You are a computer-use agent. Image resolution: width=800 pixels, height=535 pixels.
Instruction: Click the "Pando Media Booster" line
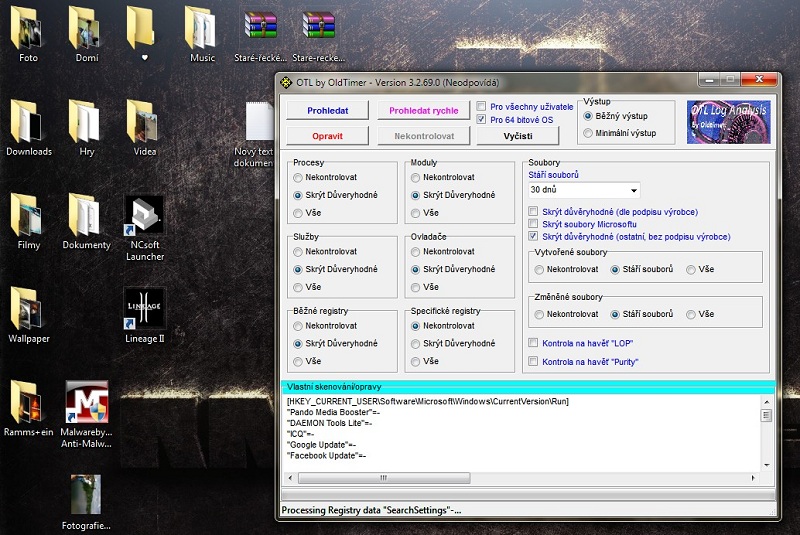click(x=333, y=412)
